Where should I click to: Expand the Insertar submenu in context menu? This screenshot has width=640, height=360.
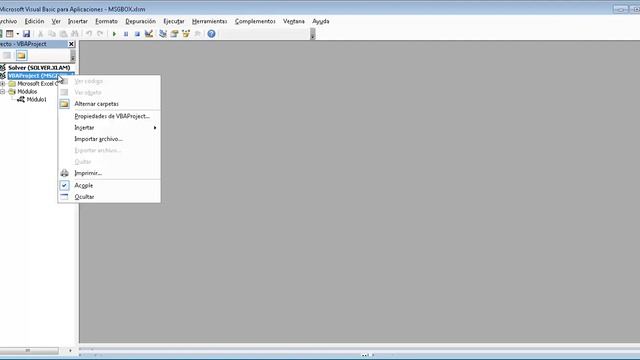(109, 128)
